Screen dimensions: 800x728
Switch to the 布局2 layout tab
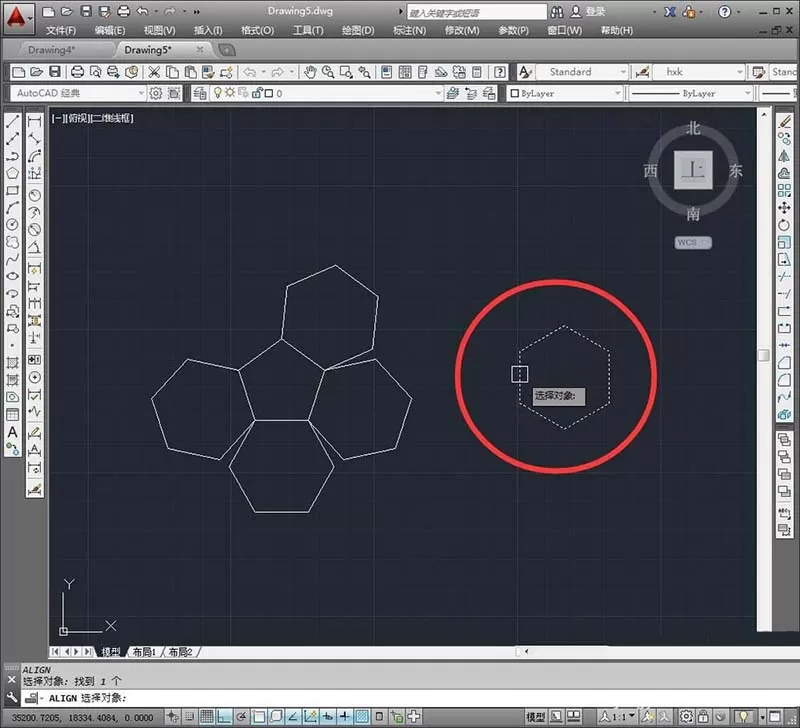(x=180, y=652)
